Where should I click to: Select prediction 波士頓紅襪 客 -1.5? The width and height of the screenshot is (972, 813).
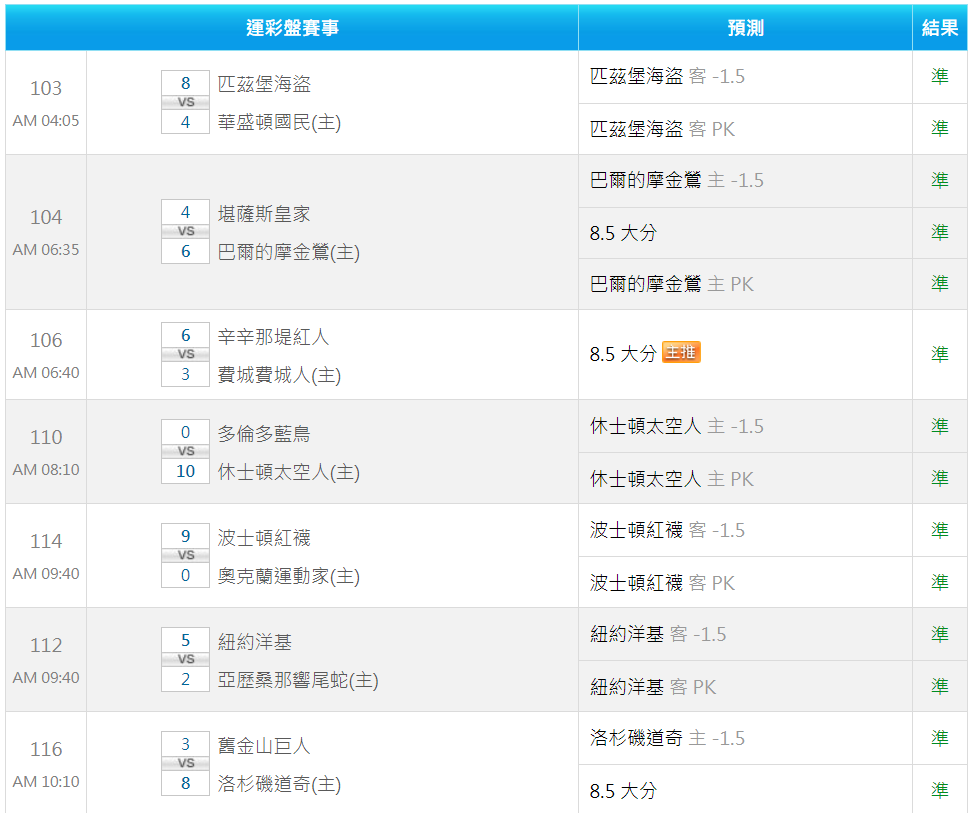coord(668,530)
